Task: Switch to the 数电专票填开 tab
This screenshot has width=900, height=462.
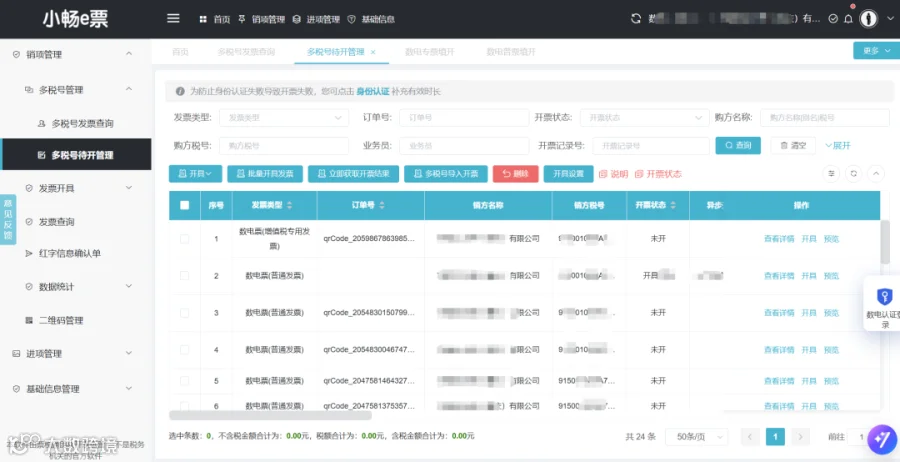Action: coord(429,52)
